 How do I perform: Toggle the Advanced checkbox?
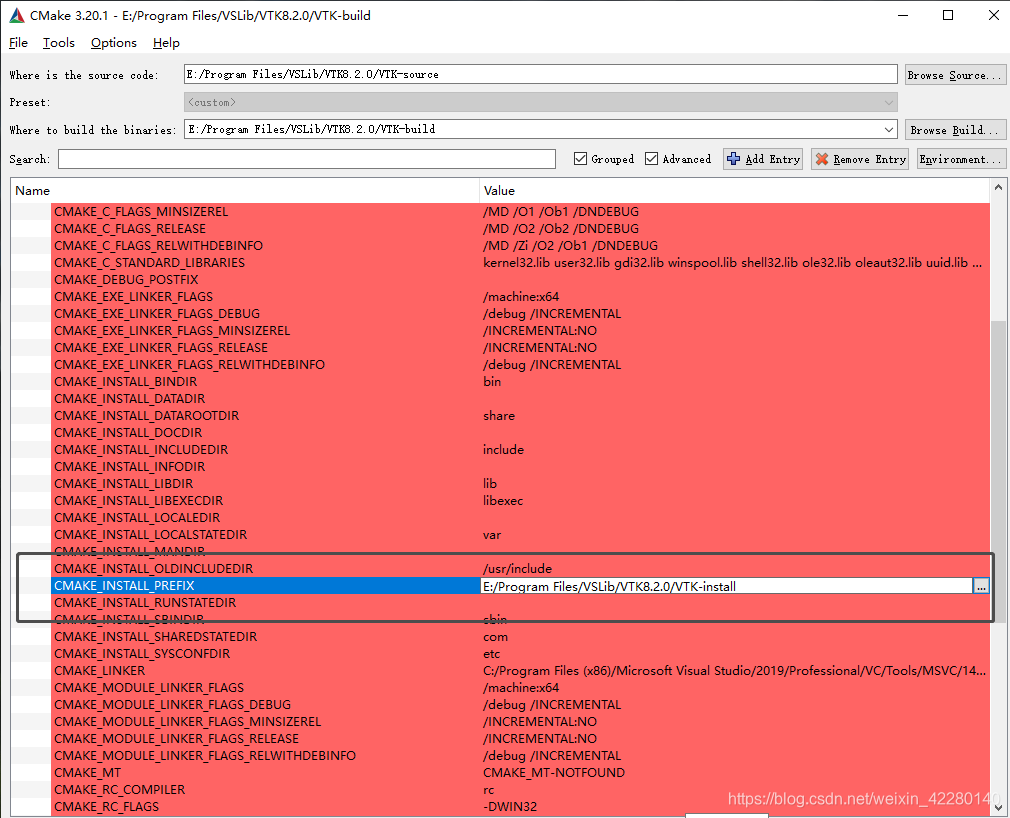651,158
